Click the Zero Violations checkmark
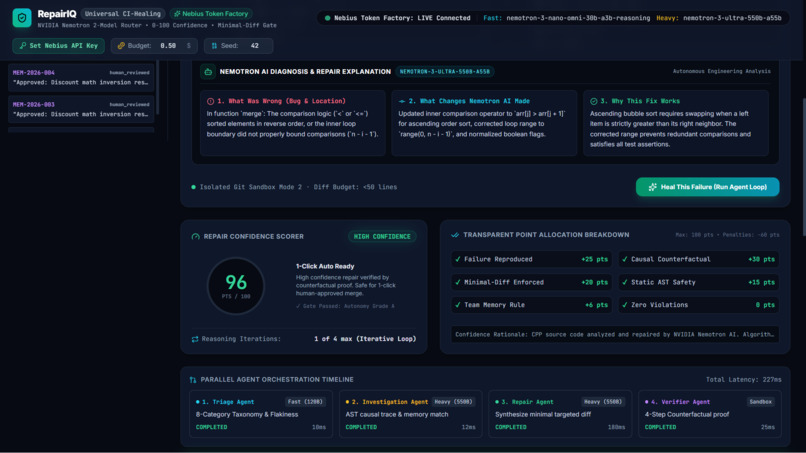The width and height of the screenshot is (806, 453). pos(625,305)
